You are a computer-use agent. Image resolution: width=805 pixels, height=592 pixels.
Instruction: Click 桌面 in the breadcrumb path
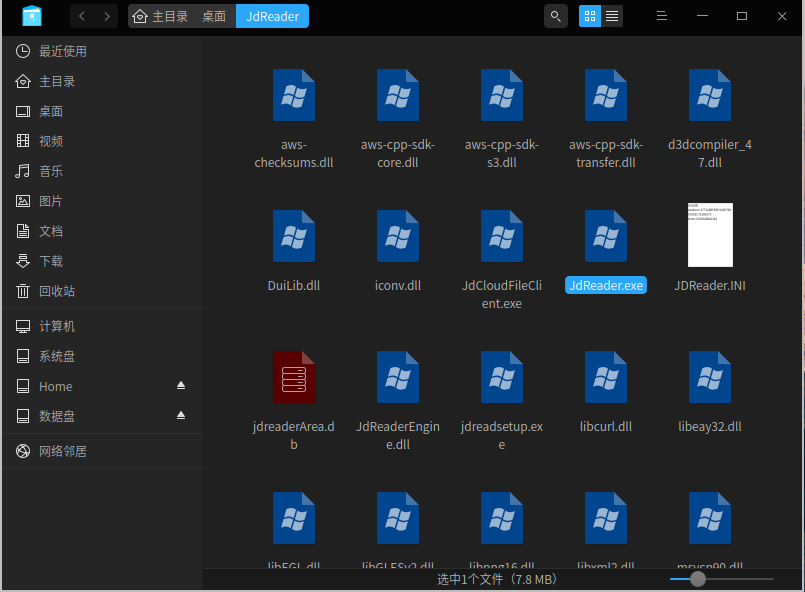point(214,16)
